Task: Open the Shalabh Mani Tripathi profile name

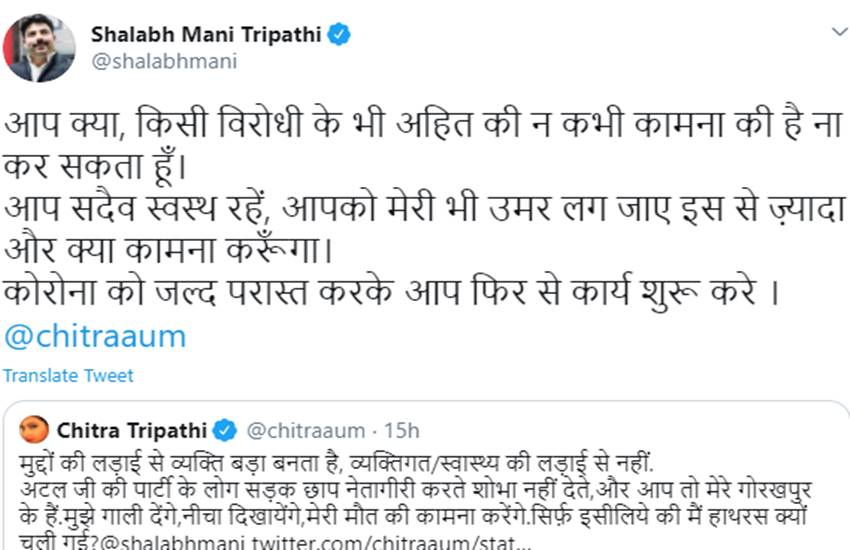Action: pyautogui.click(x=206, y=35)
